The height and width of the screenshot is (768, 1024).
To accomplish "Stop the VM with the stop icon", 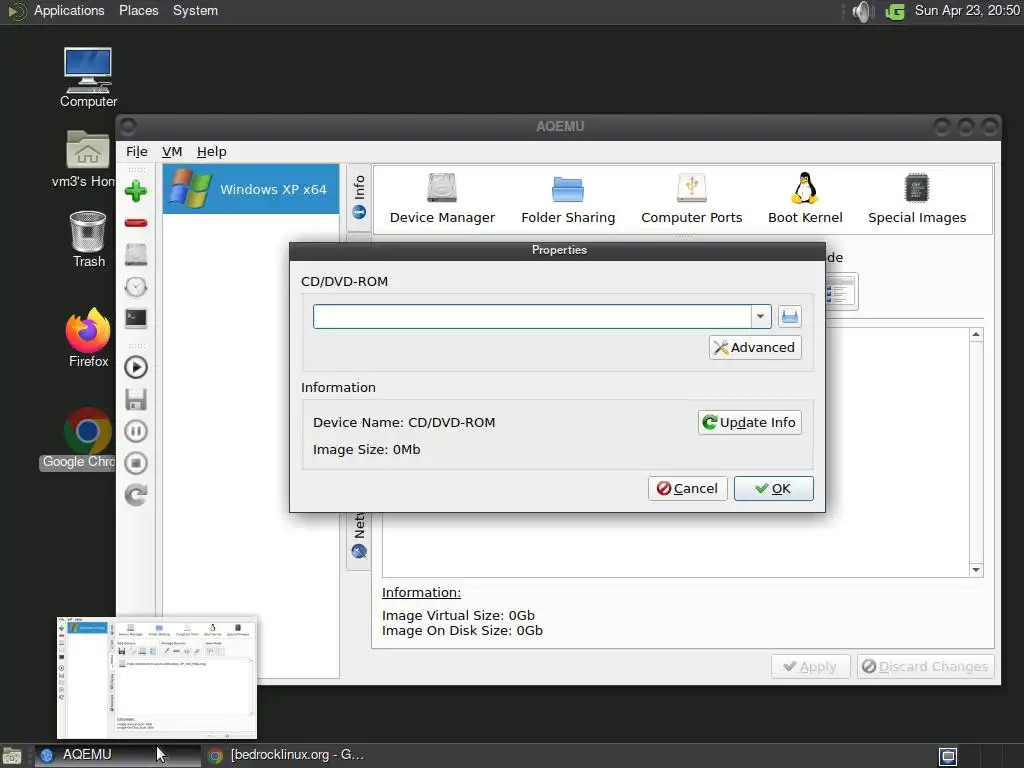I will [136, 463].
